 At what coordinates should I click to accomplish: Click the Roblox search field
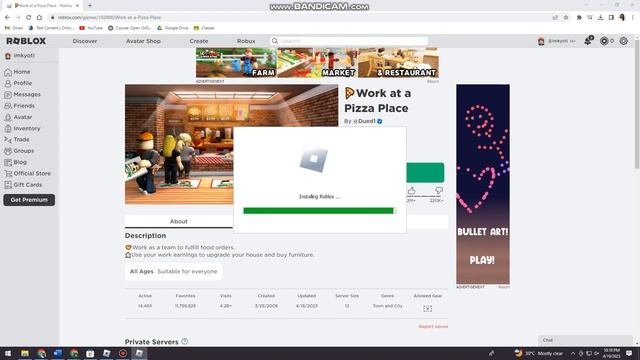349,41
